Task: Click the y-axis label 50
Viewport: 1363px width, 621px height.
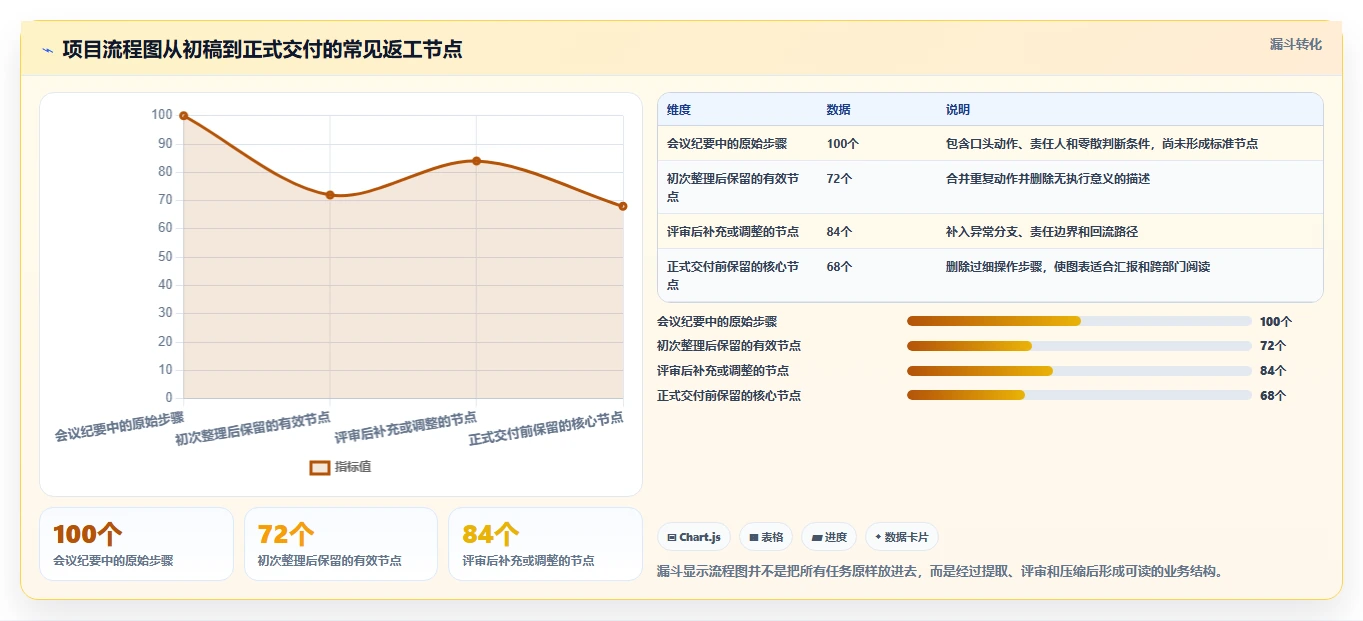Action: pos(165,257)
